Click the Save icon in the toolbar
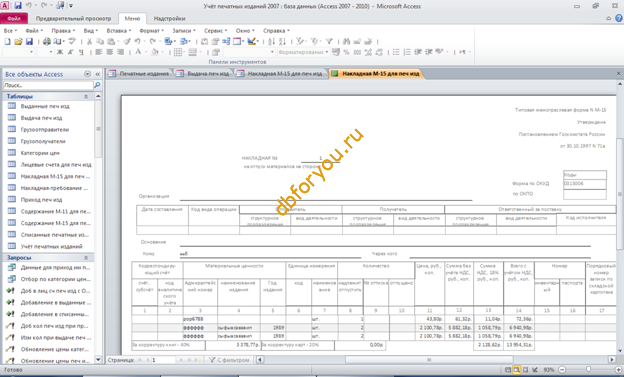The width and height of the screenshot is (624, 377). tap(29, 41)
